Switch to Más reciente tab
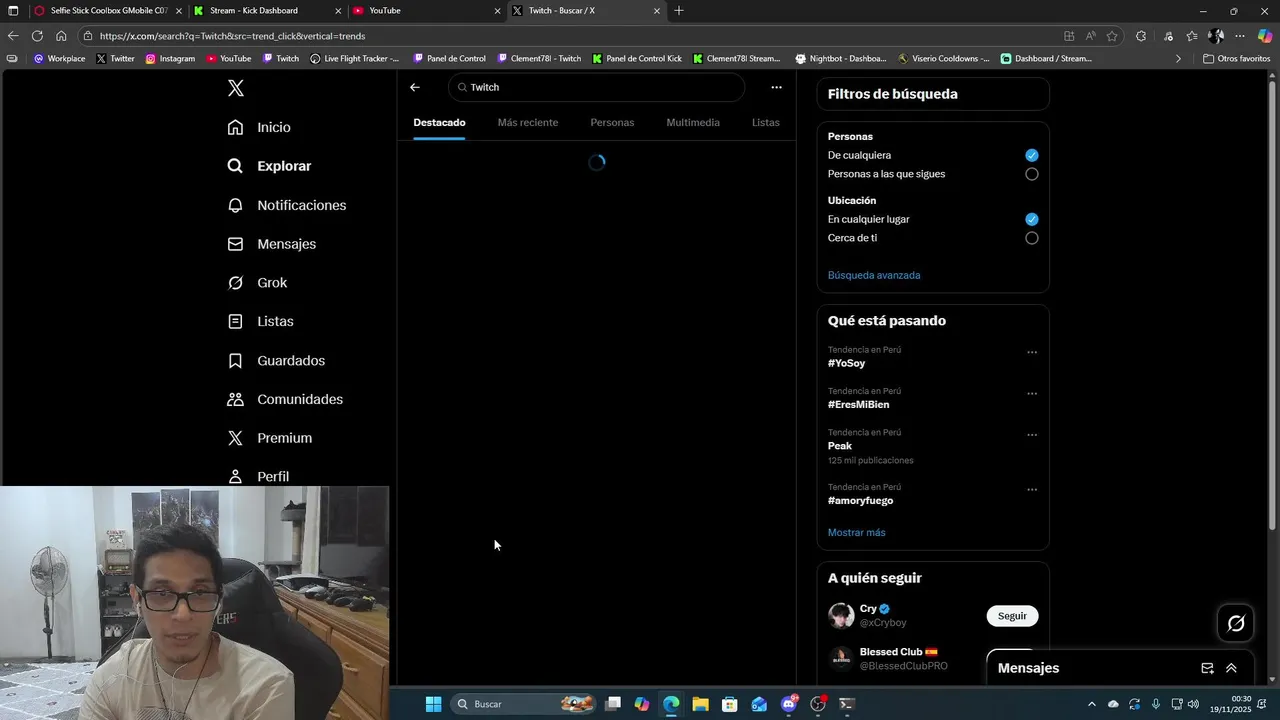 [x=528, y=122]
